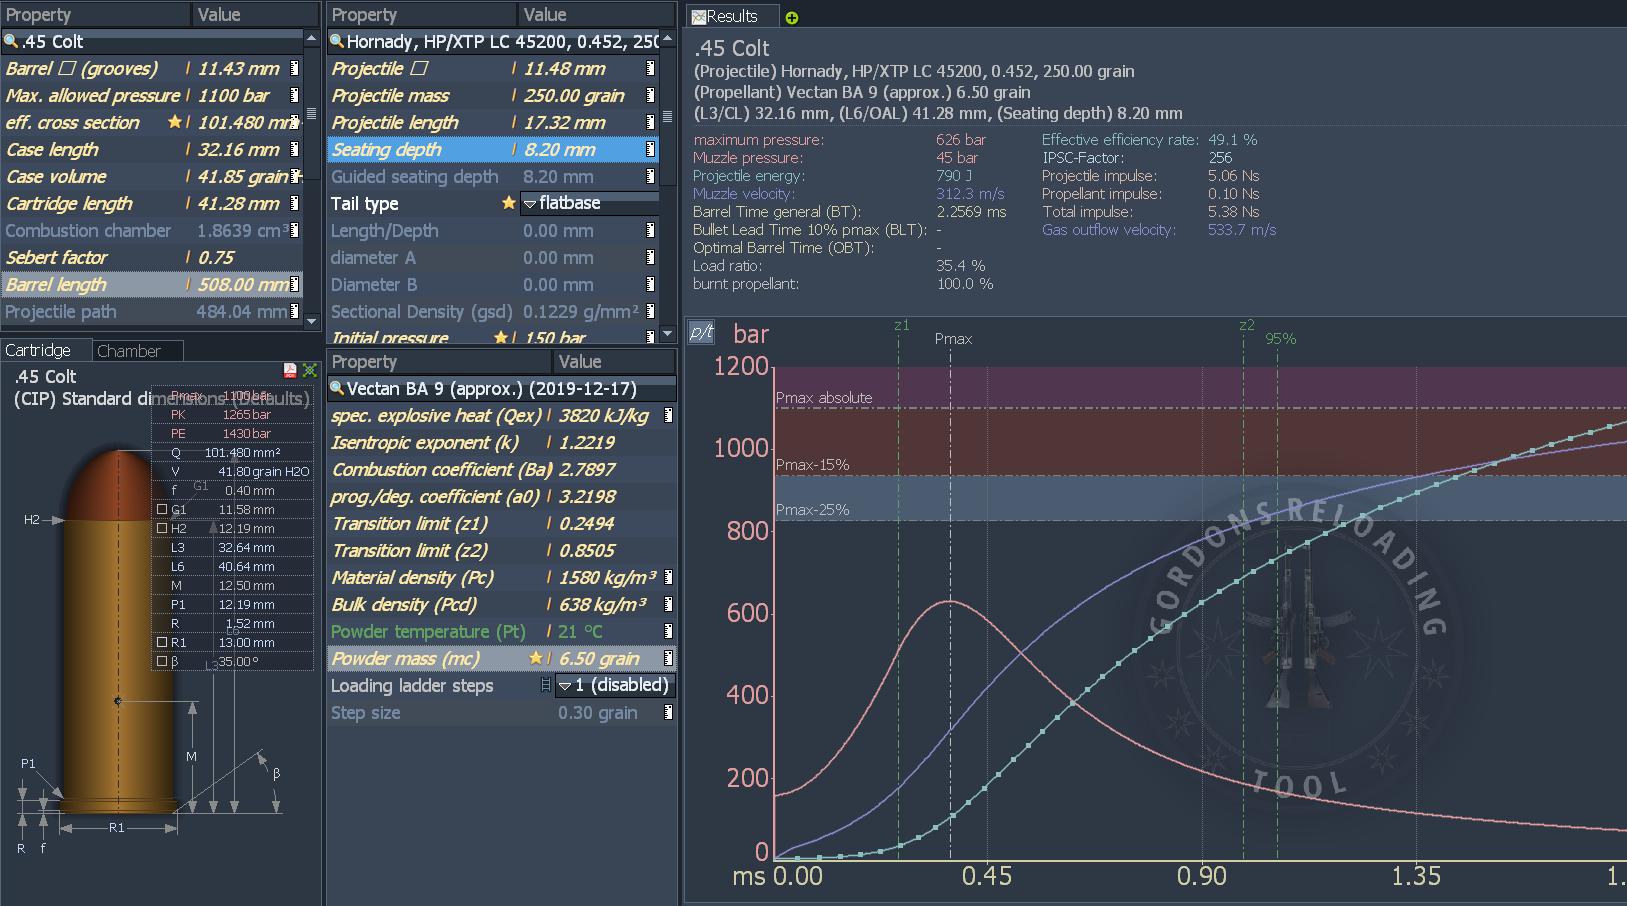Click the p/t chart mode icon
This screenshot has height=906, width=1627.
pyautogui.click(x=702, y=332)
